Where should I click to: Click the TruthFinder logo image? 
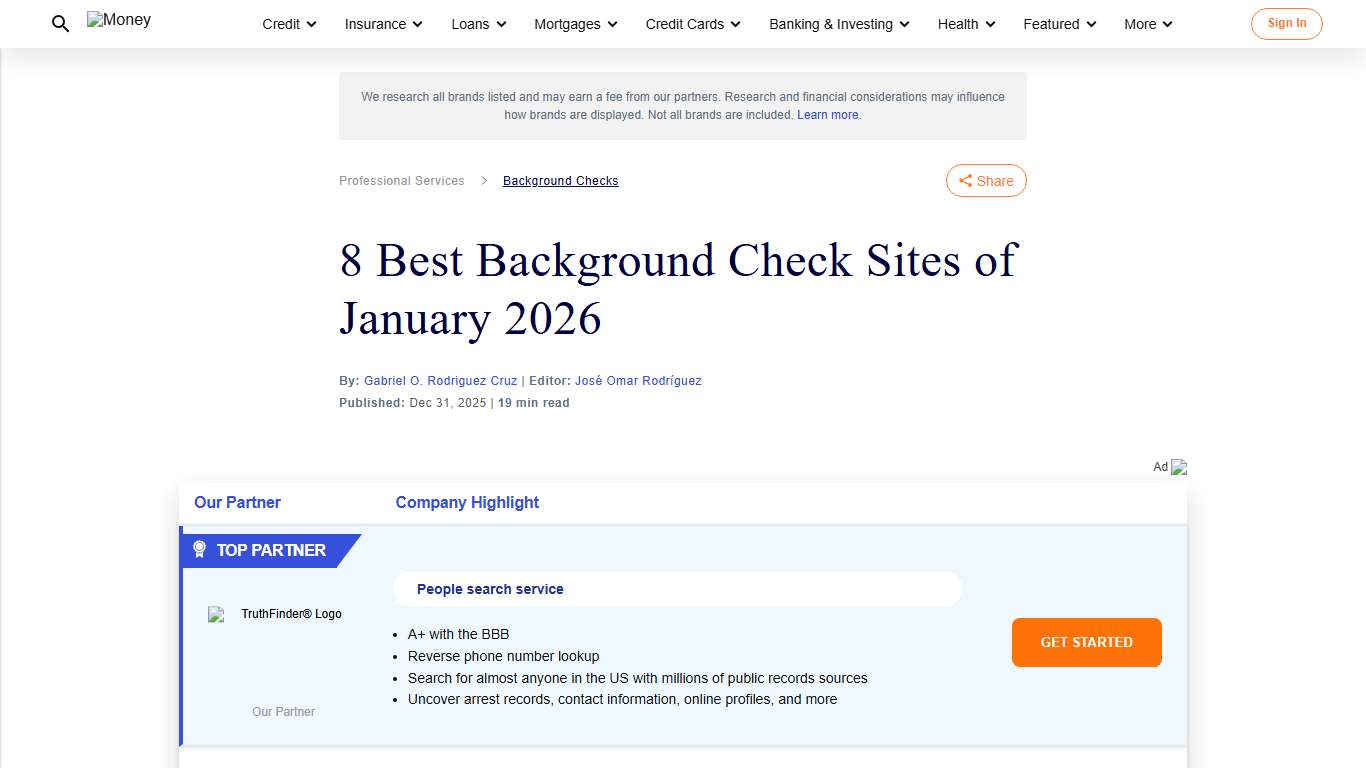pos(216,614)
